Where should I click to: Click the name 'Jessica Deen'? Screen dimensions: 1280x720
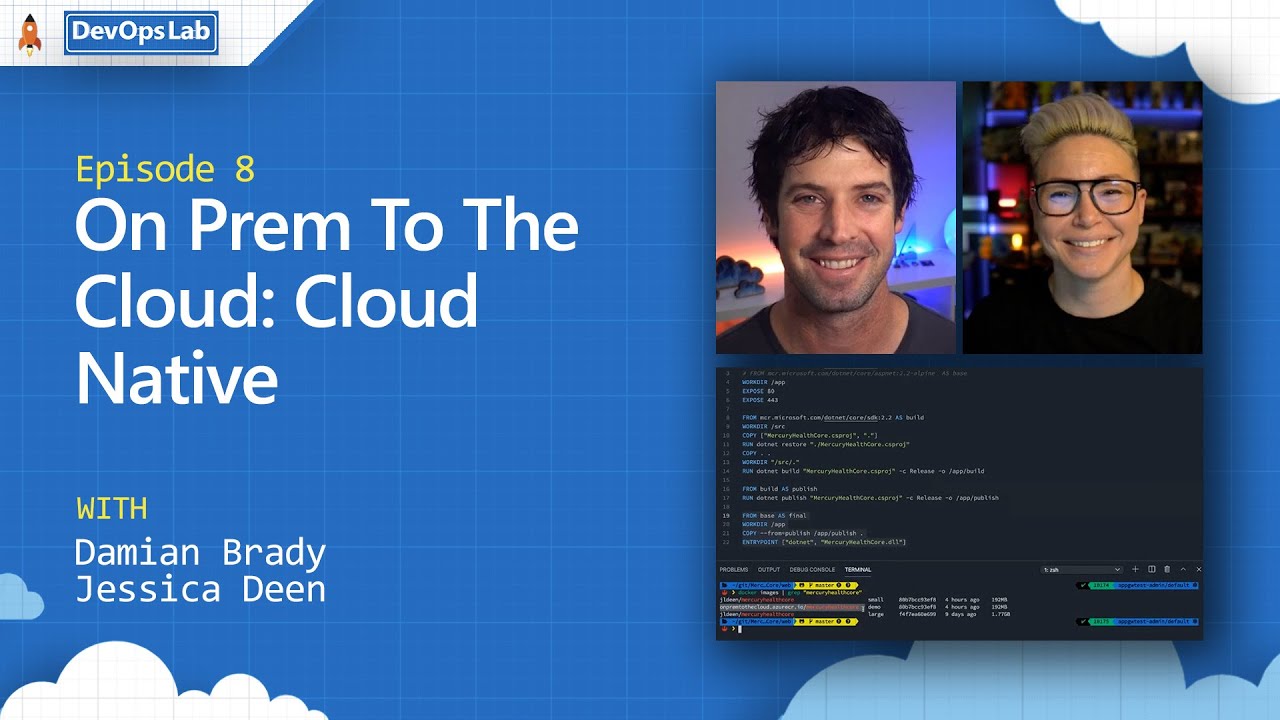(201, 589)
